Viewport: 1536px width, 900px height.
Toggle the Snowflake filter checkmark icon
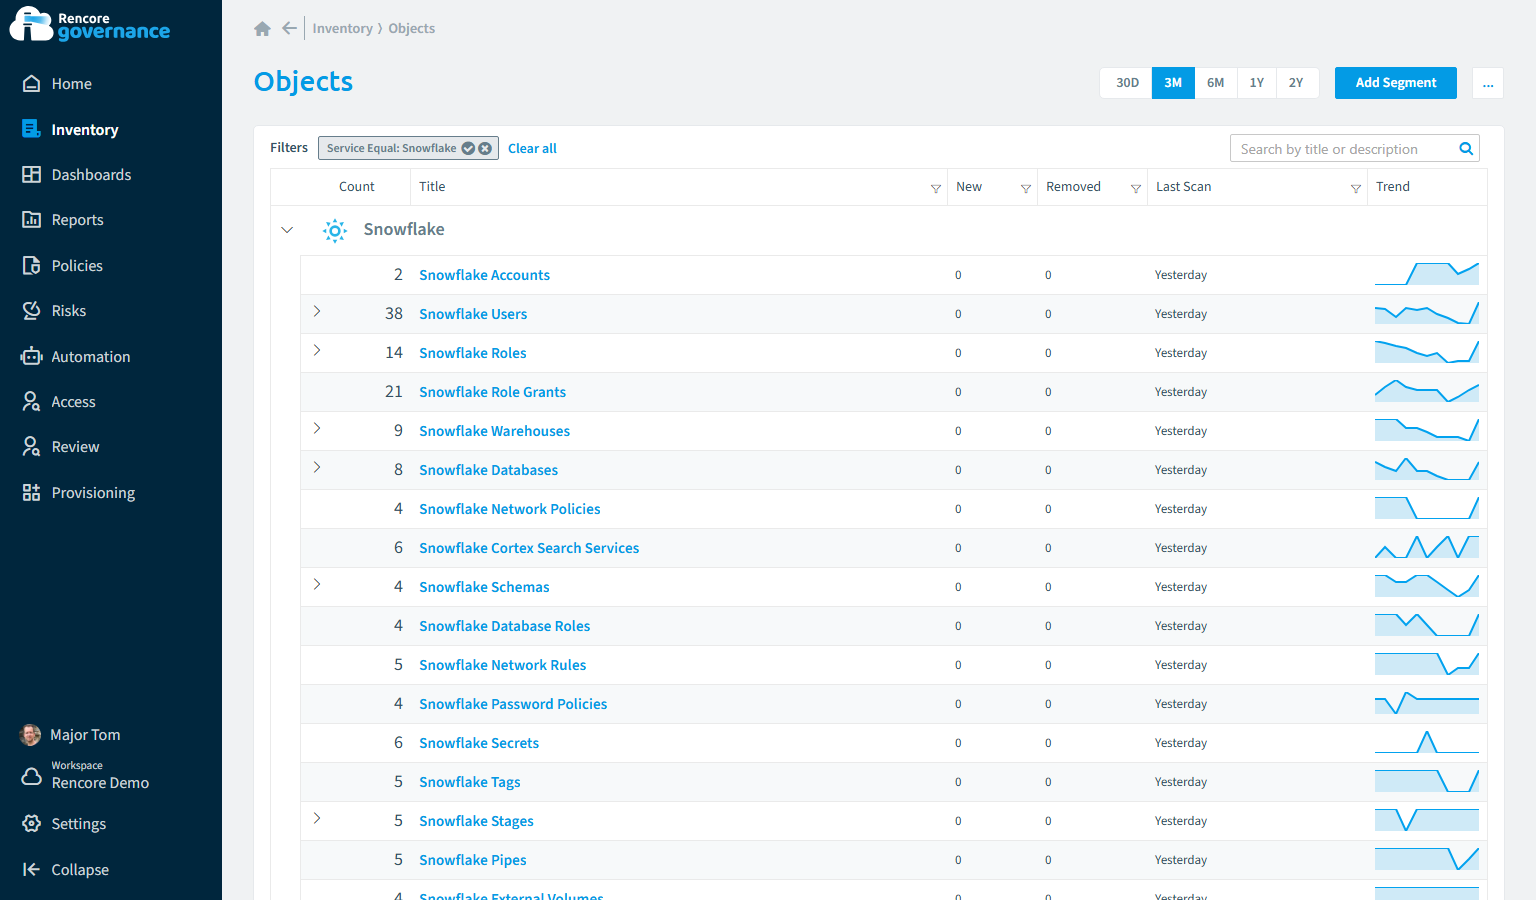pos(468,148)
